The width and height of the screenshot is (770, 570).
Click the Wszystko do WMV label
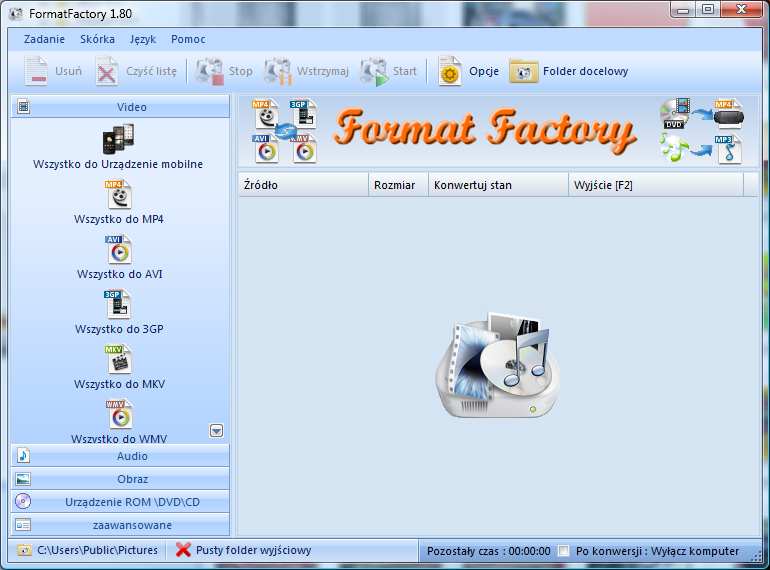point(119,438)
